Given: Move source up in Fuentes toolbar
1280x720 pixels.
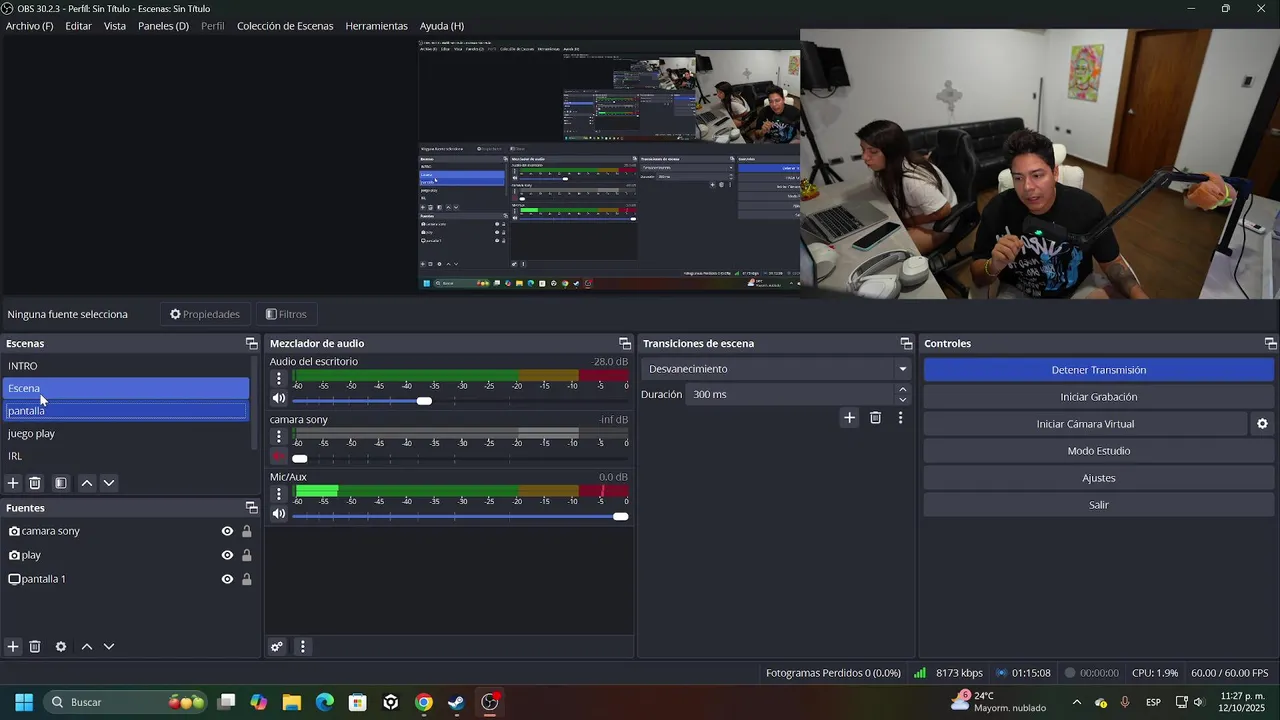Looking at the screenshot, I should click(87, 647).
